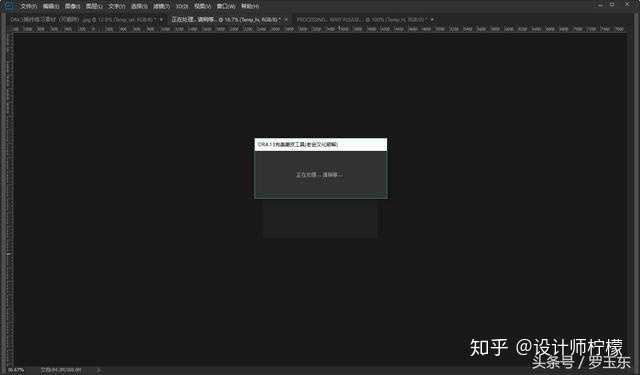This screenshot has width=640, height=375.
Task: Click the zoom percentage field in status bar
Action: [16, 370]
